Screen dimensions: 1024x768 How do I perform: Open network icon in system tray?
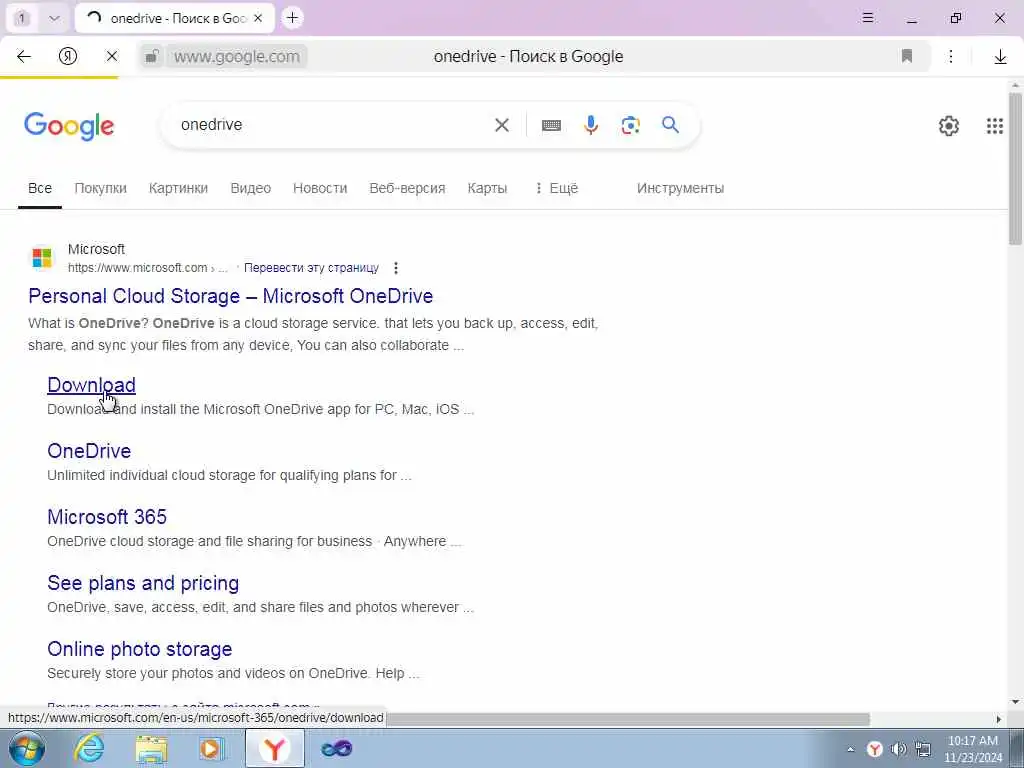coord(923,749)
